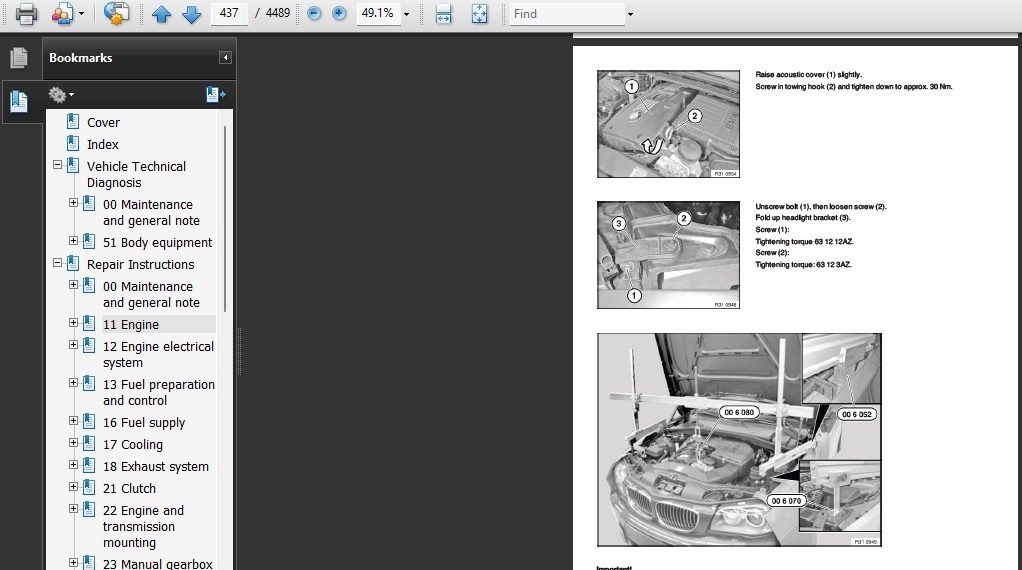Select Vehicle Technical Diagnosis bookmark

coord(136,175)
